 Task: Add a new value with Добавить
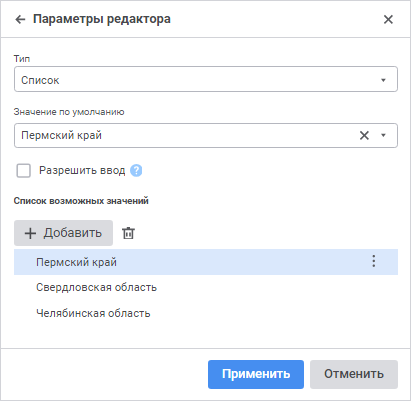click(63, 233)
